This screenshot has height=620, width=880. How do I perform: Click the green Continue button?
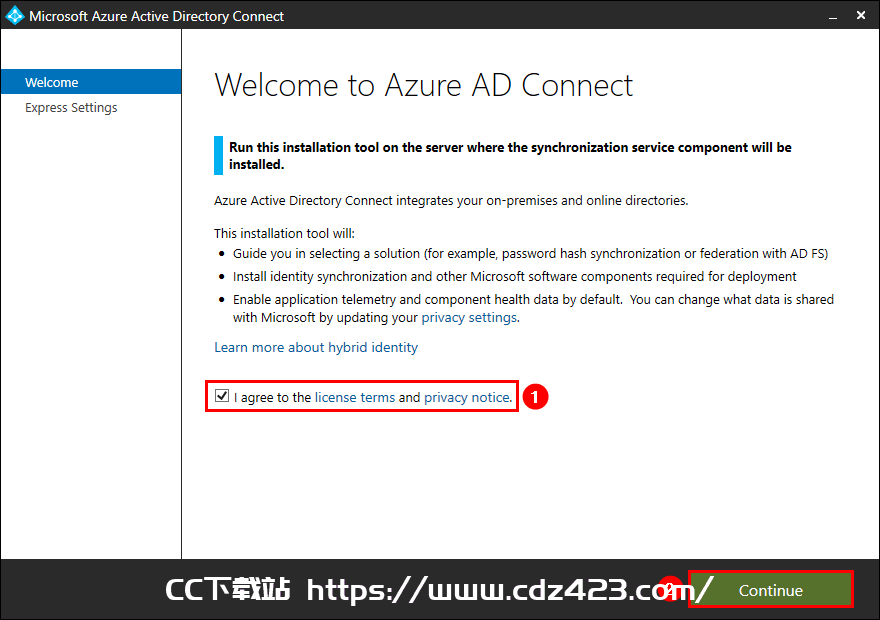[771, 590]
